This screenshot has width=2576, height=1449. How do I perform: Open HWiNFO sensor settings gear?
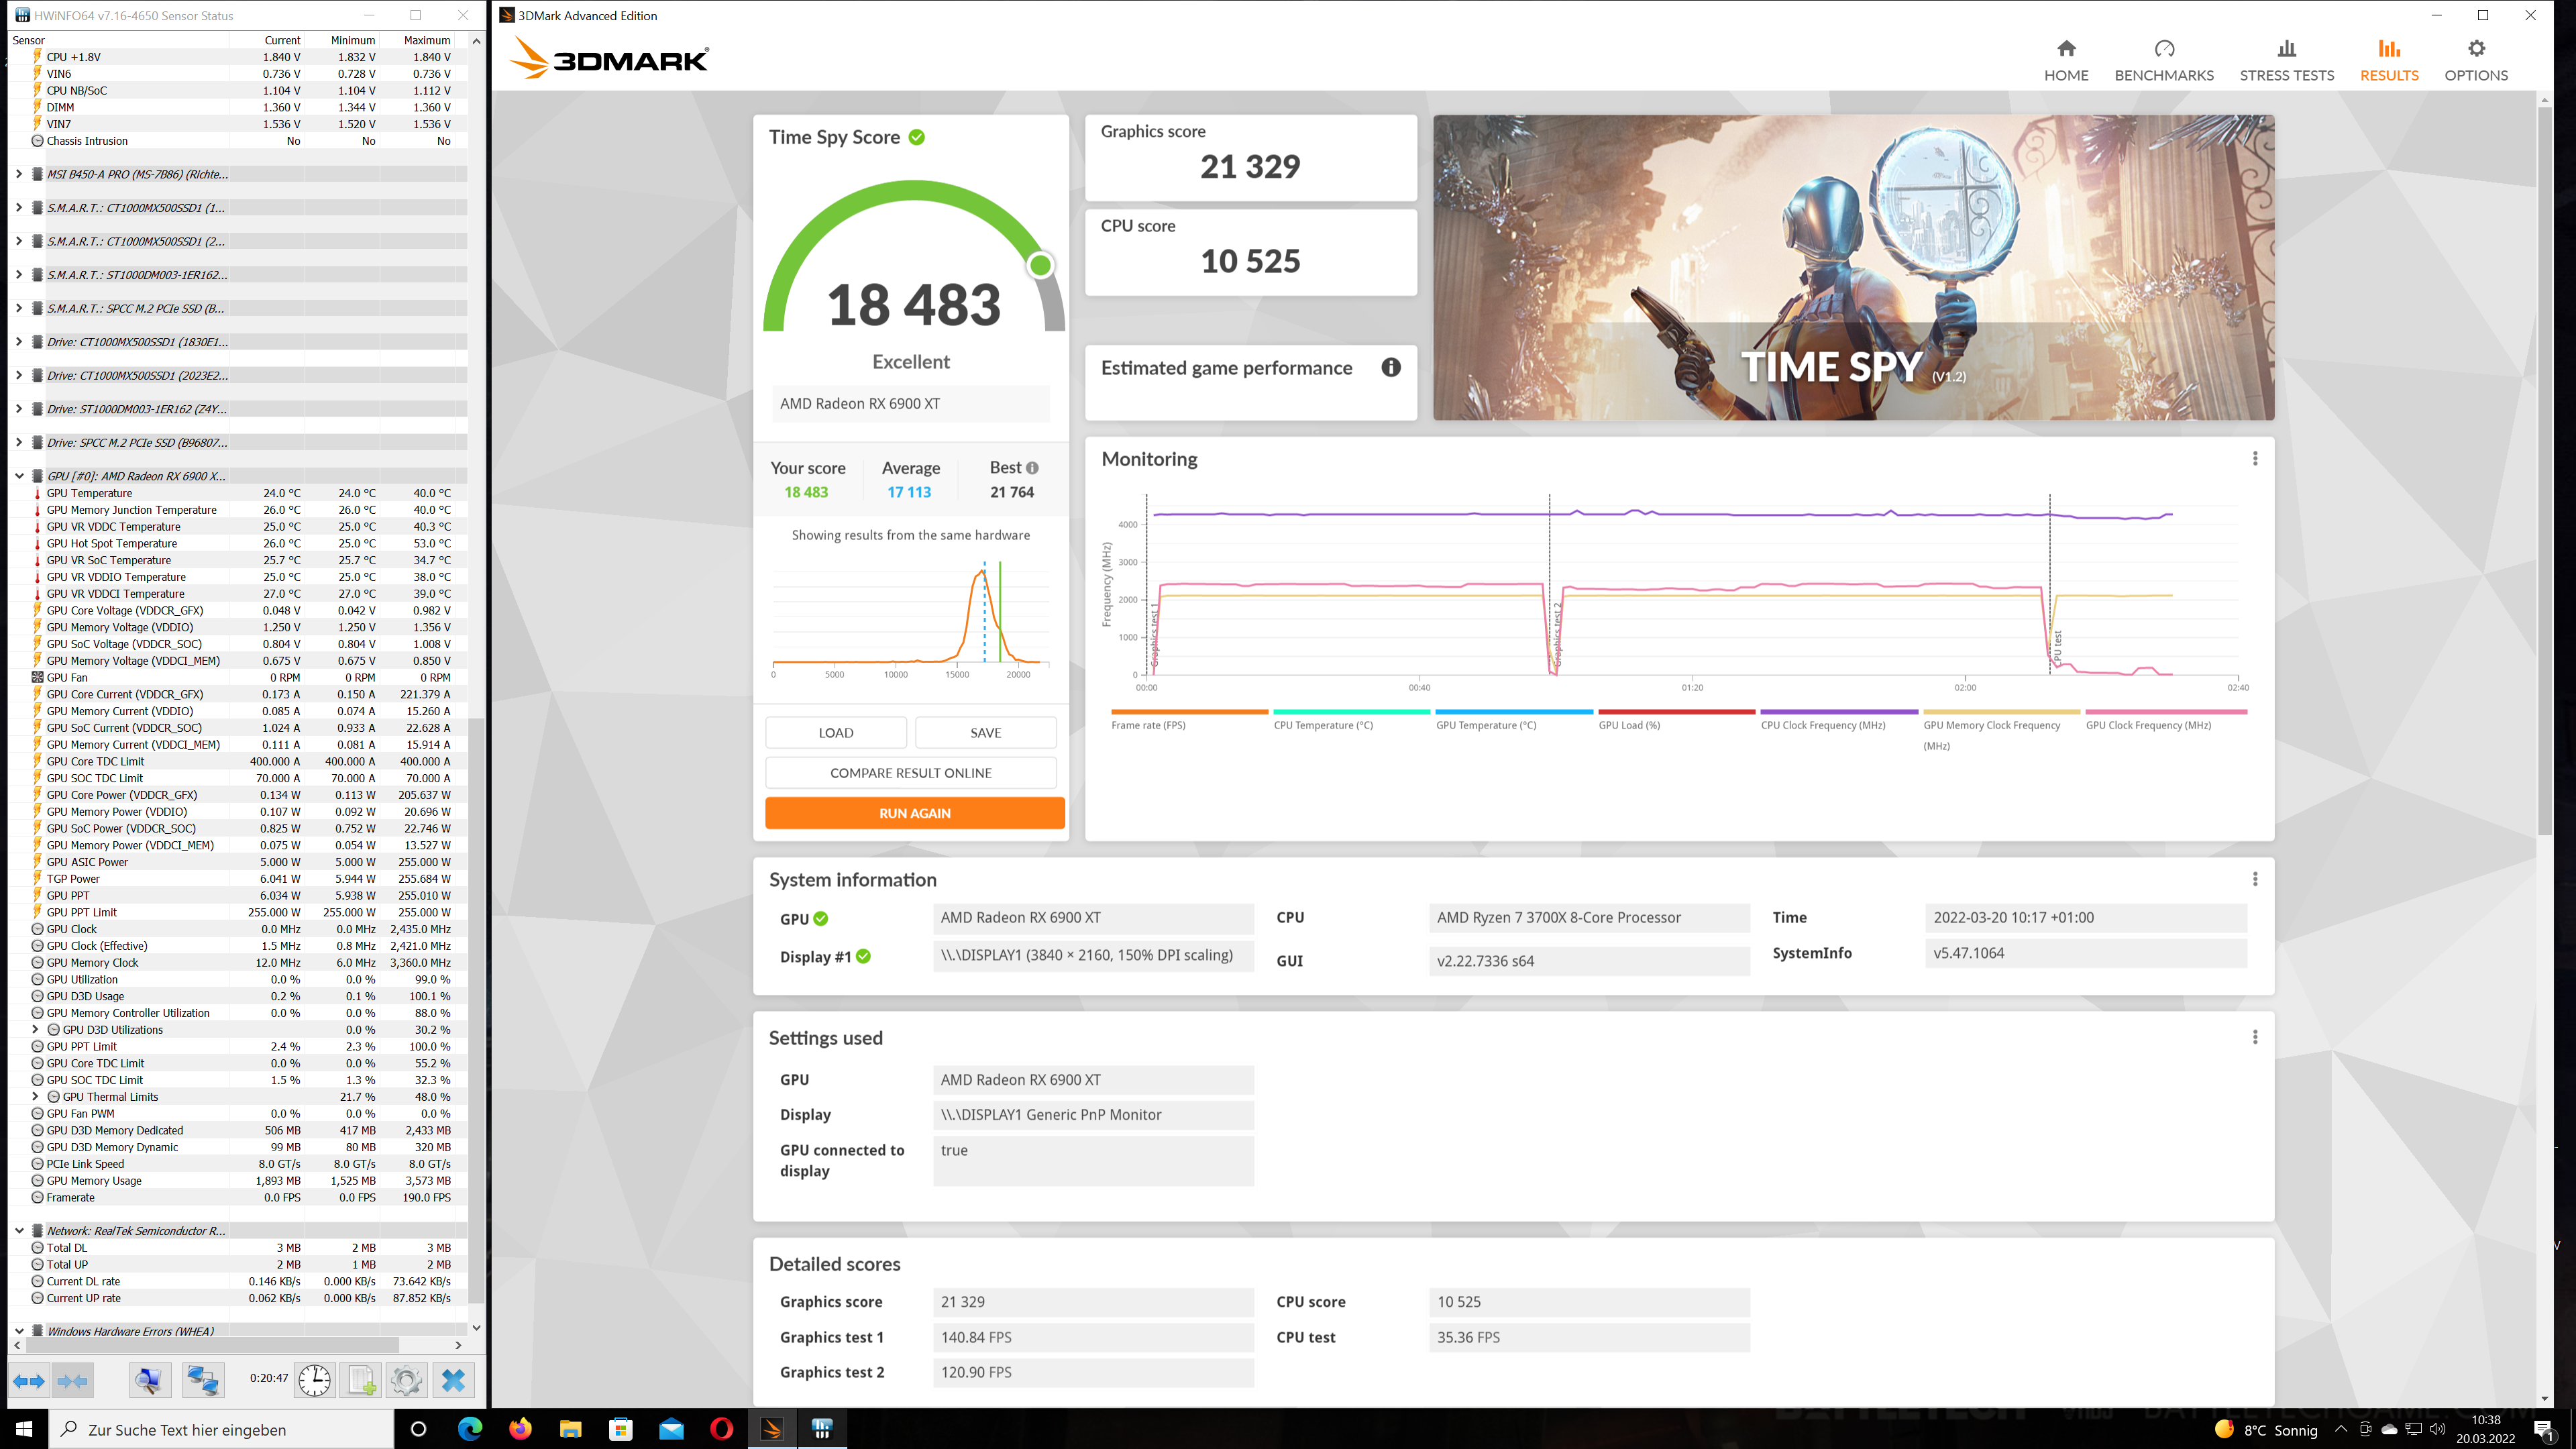[x=406, y=1380]
